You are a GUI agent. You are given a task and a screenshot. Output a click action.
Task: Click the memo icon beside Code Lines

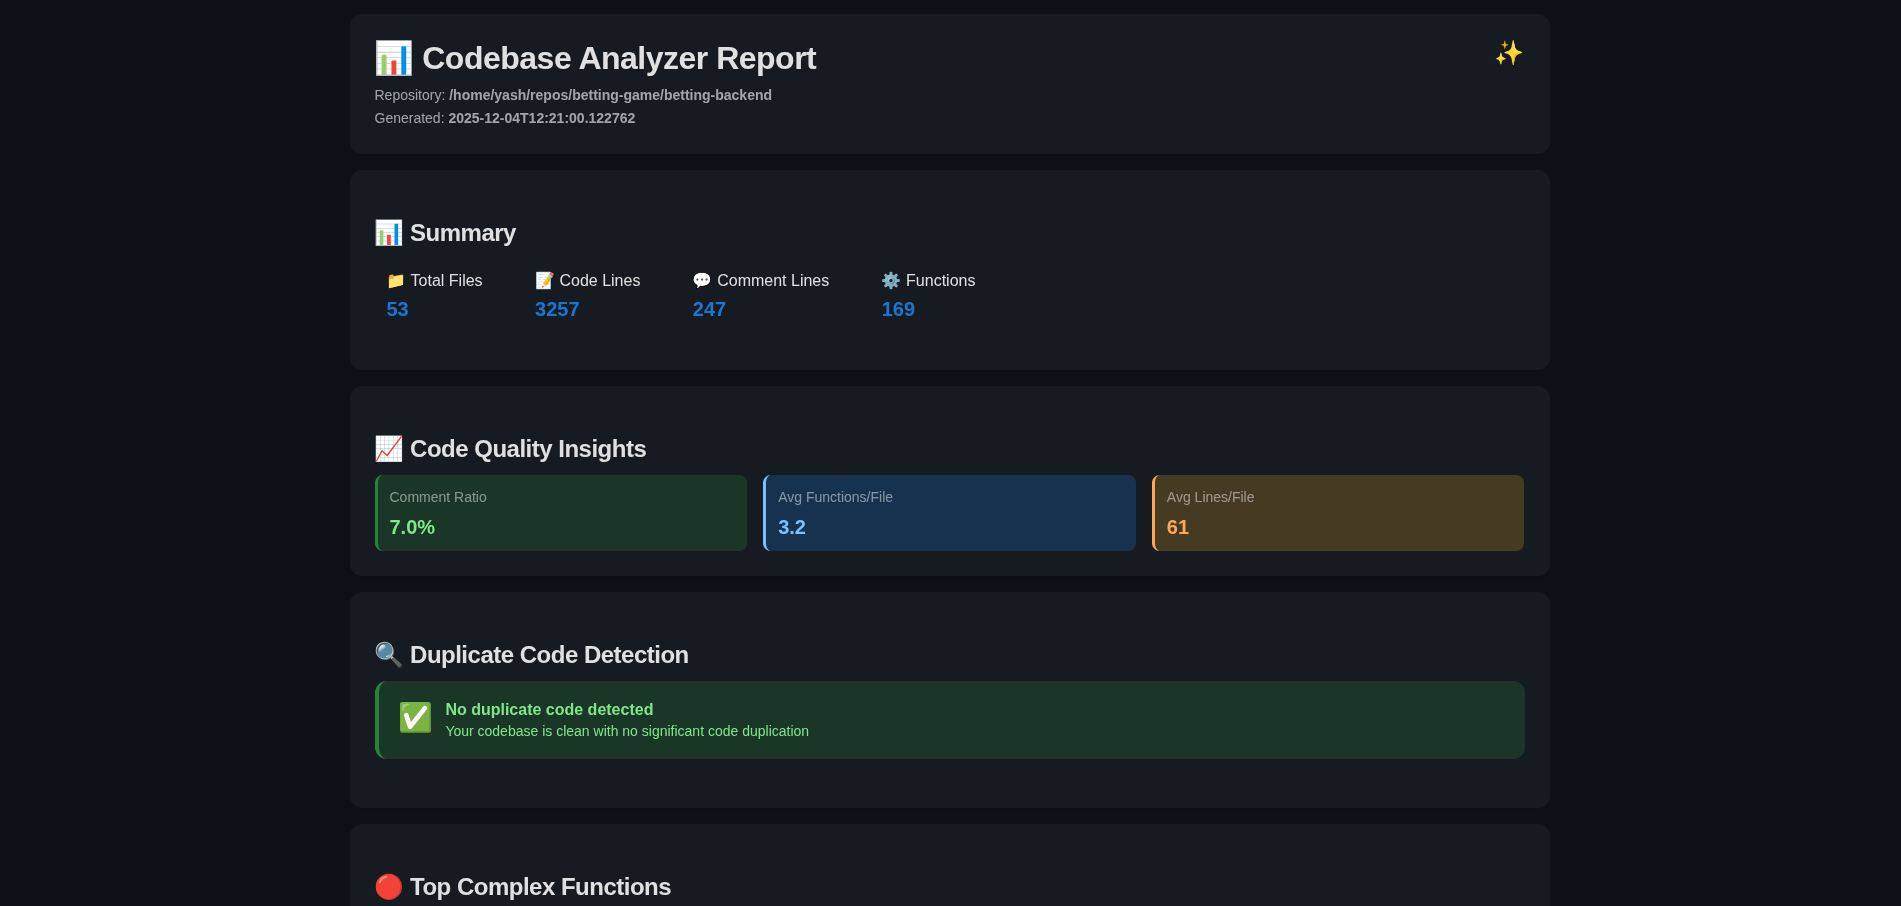pos(544,281)
